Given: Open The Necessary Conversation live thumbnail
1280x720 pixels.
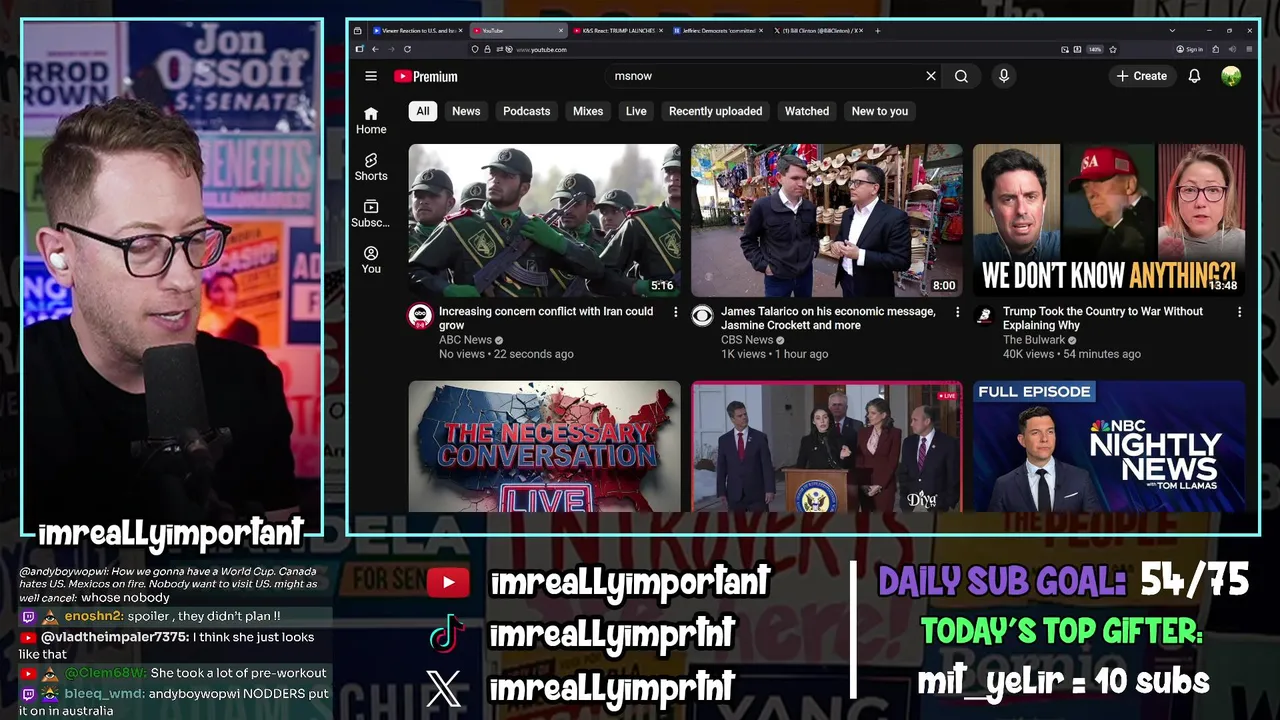Looking at the screenshot, I should [544, 446].
